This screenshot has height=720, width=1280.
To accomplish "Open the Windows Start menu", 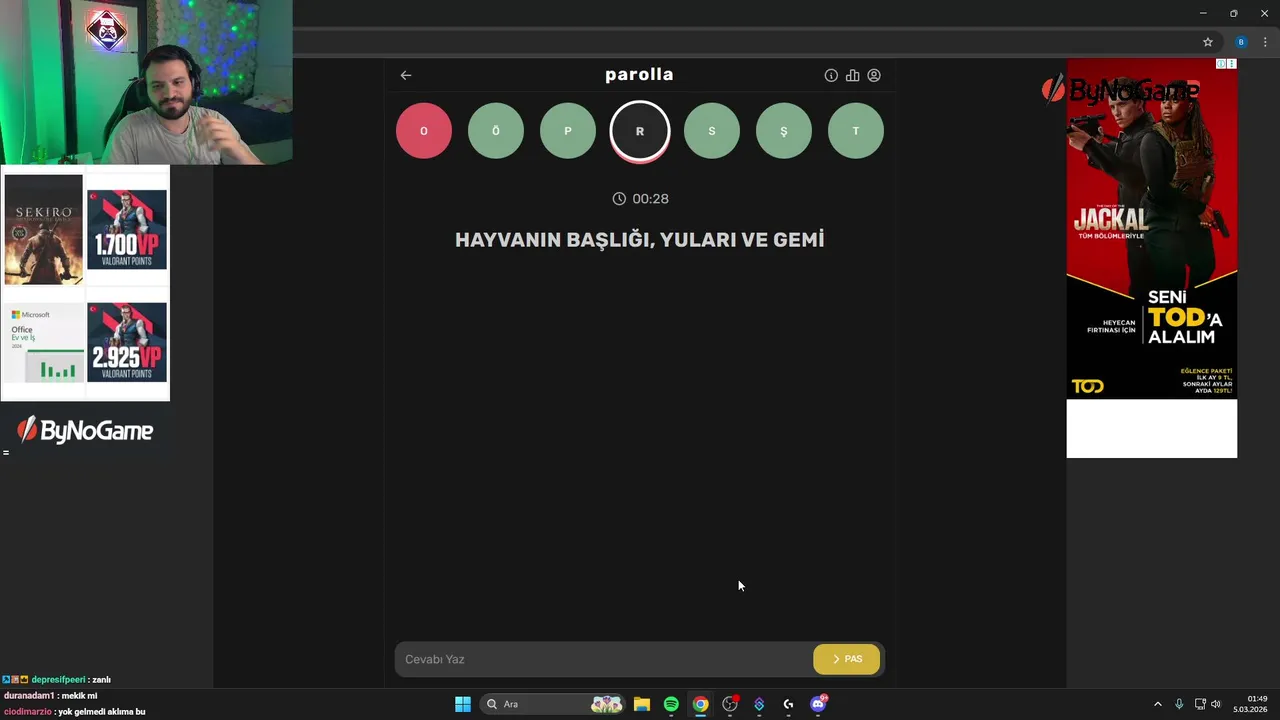I will [463, 704].
